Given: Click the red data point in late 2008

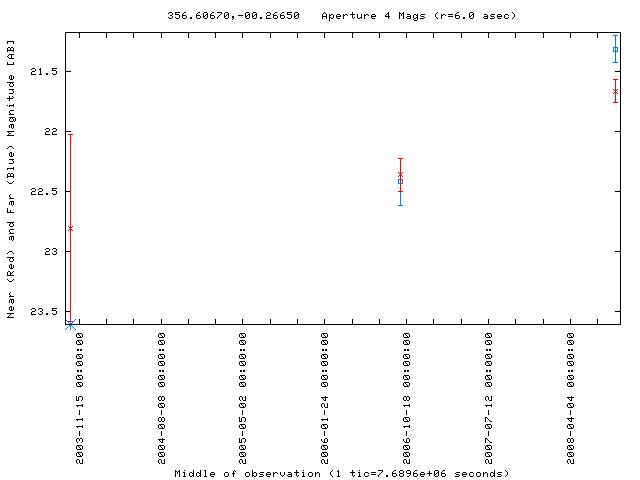Looking at the screenshot, I should pos(616,91).
